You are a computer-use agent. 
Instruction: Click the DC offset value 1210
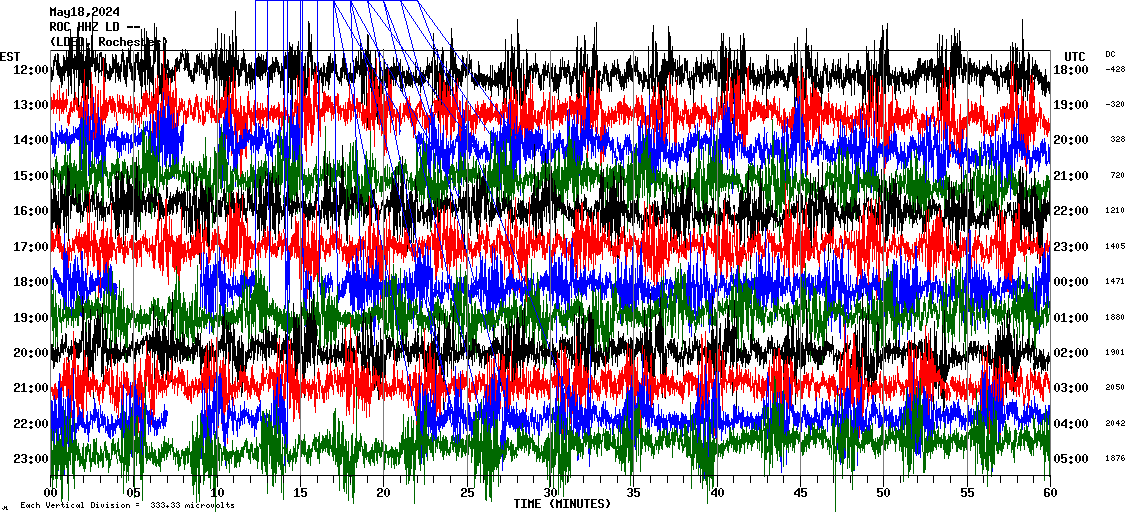coord(1115,211)
